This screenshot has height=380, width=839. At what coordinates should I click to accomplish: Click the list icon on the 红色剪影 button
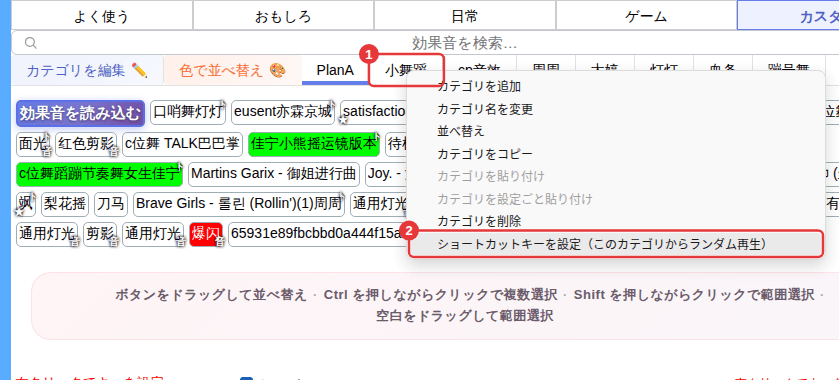113,153
